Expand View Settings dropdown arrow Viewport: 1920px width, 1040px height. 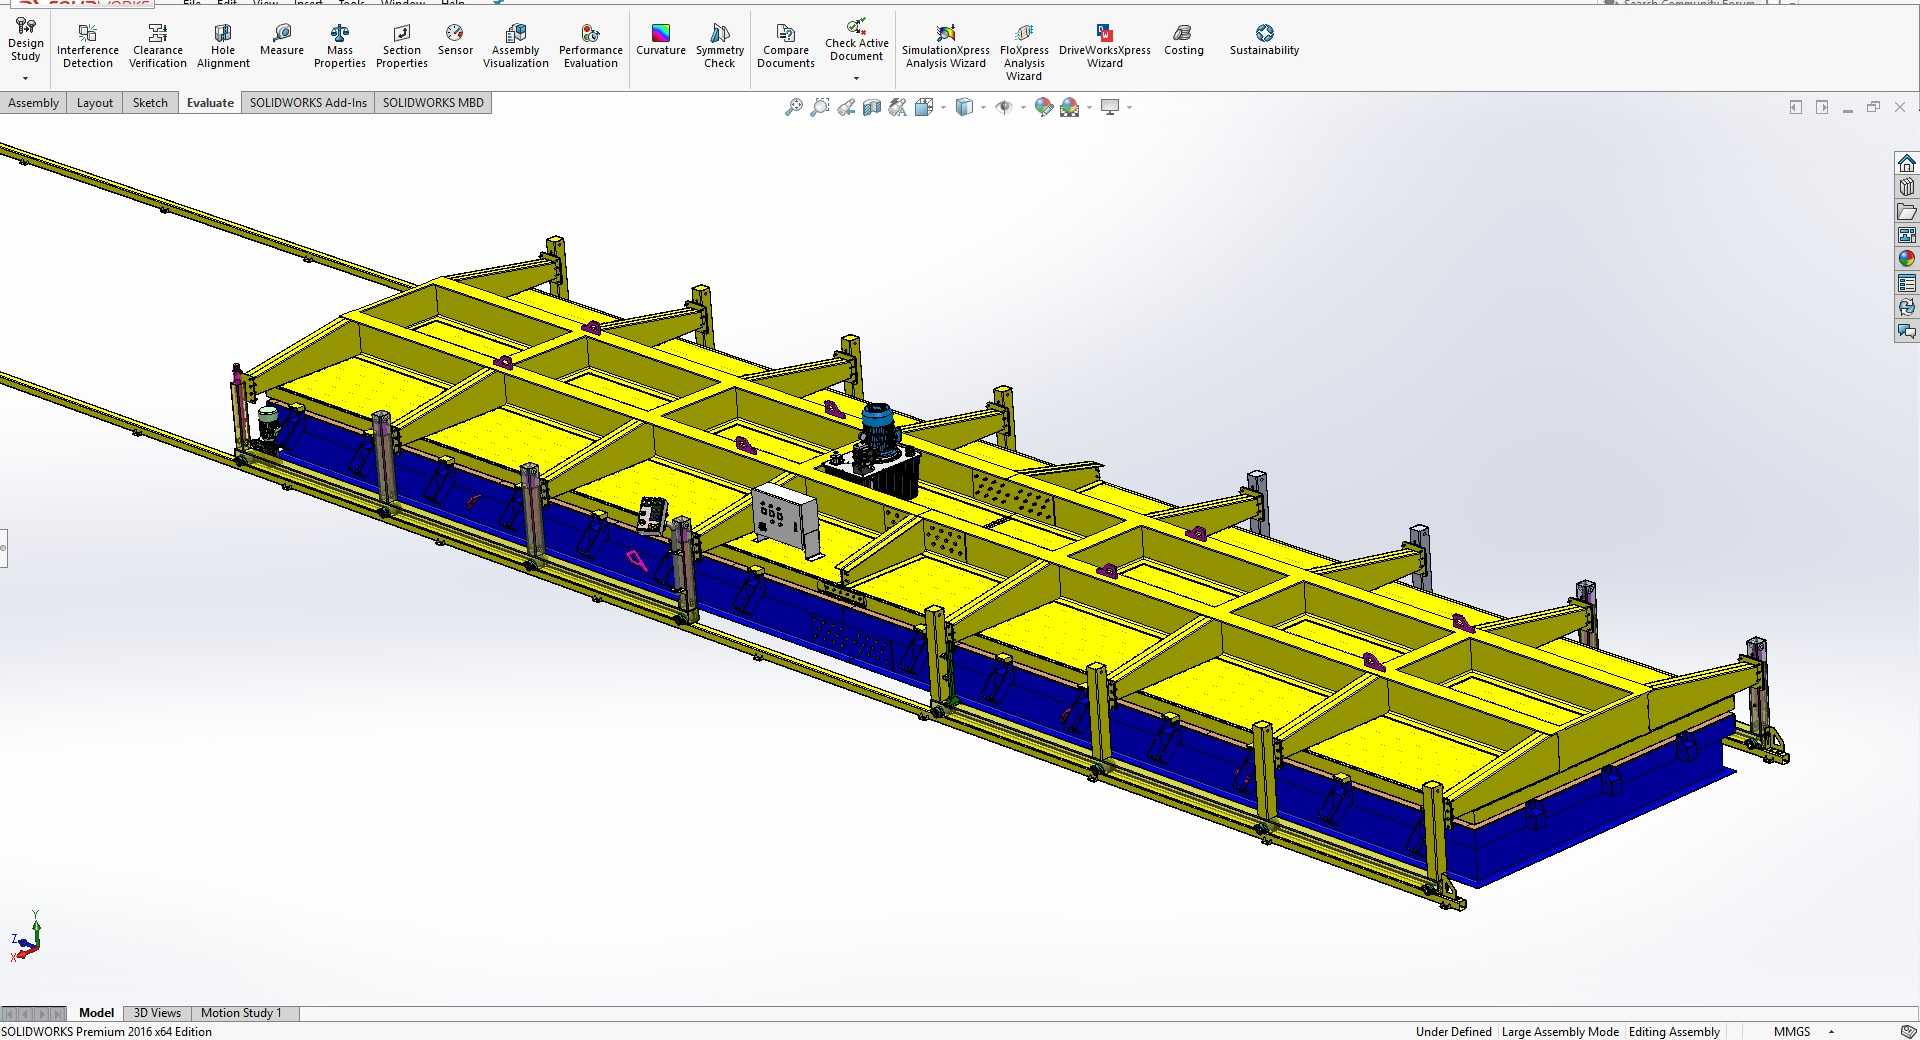(1129, 107)
